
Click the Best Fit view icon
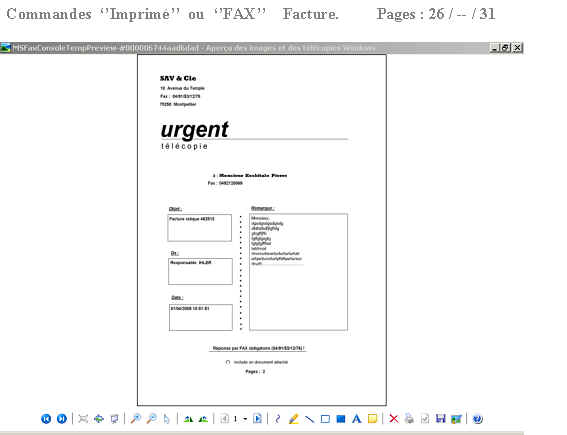point(83,419)
